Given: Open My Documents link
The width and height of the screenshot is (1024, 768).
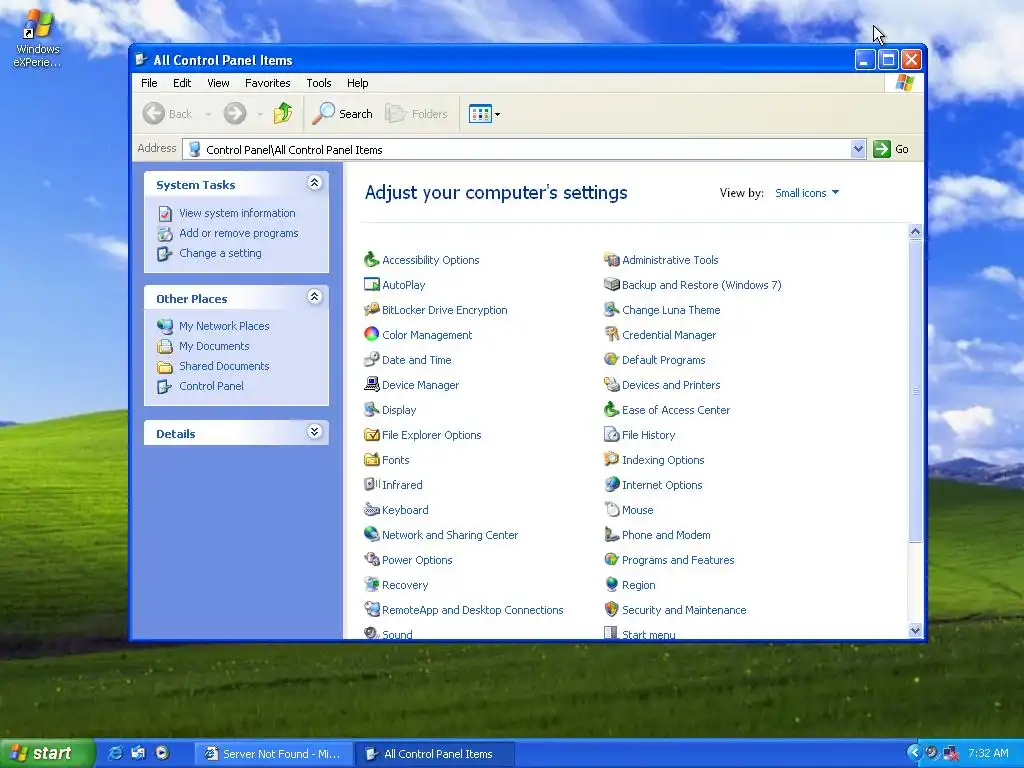Looking at the screenshot, I should click(x=214, y=346).
